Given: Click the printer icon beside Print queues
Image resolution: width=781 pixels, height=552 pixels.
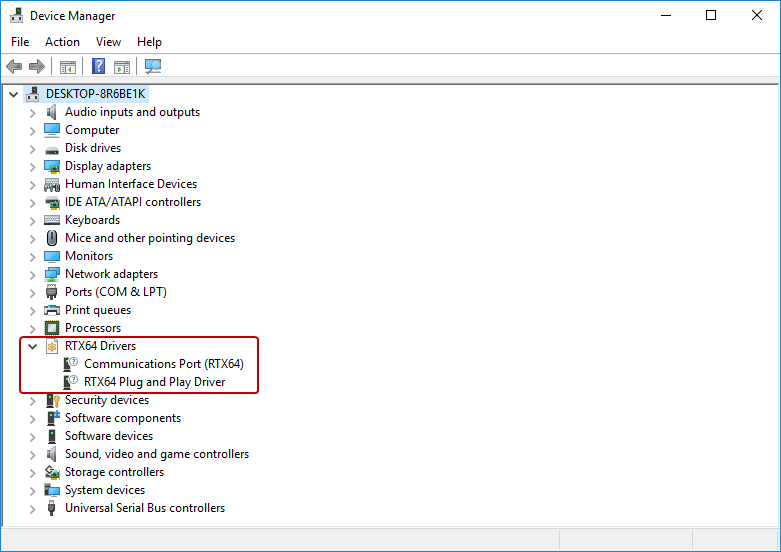Looking at the screenshot, I should [52, 310].
